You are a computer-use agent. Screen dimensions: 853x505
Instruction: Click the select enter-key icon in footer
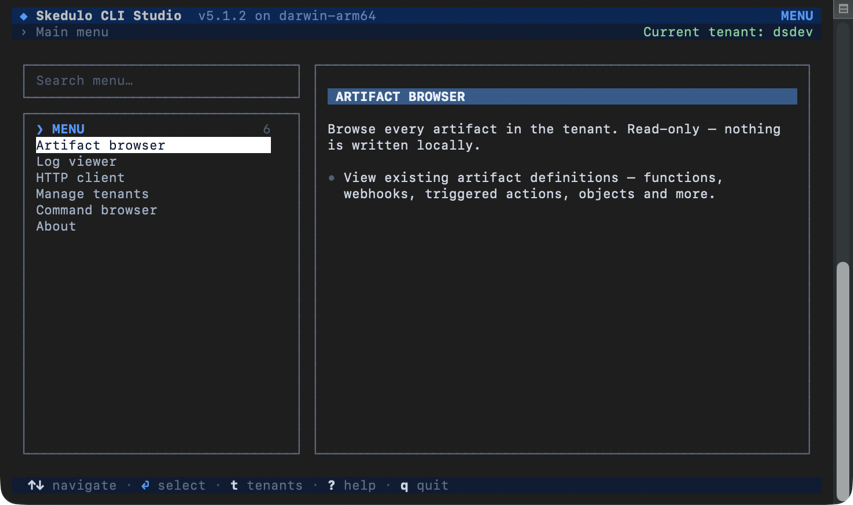click(x=145, y=485)
